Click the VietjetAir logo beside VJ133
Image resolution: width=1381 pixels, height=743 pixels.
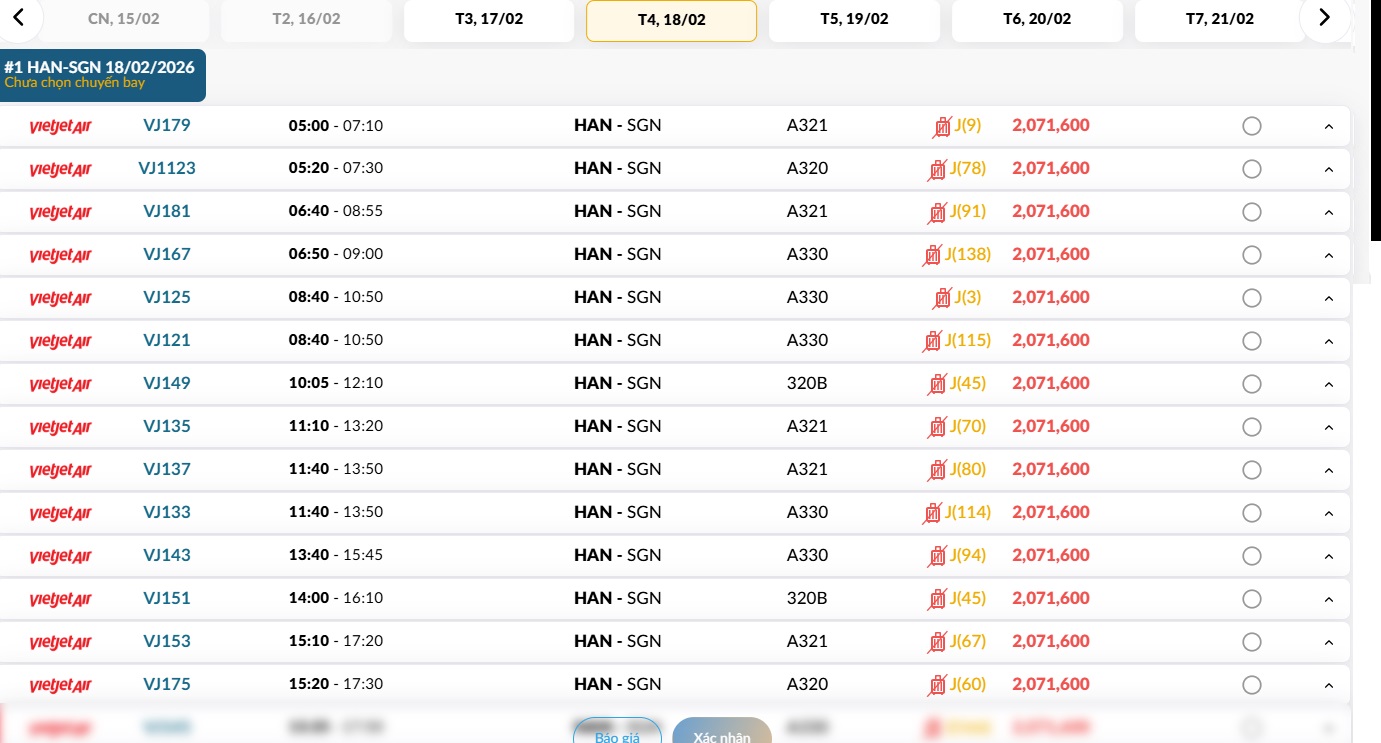[x=60, y=513]
